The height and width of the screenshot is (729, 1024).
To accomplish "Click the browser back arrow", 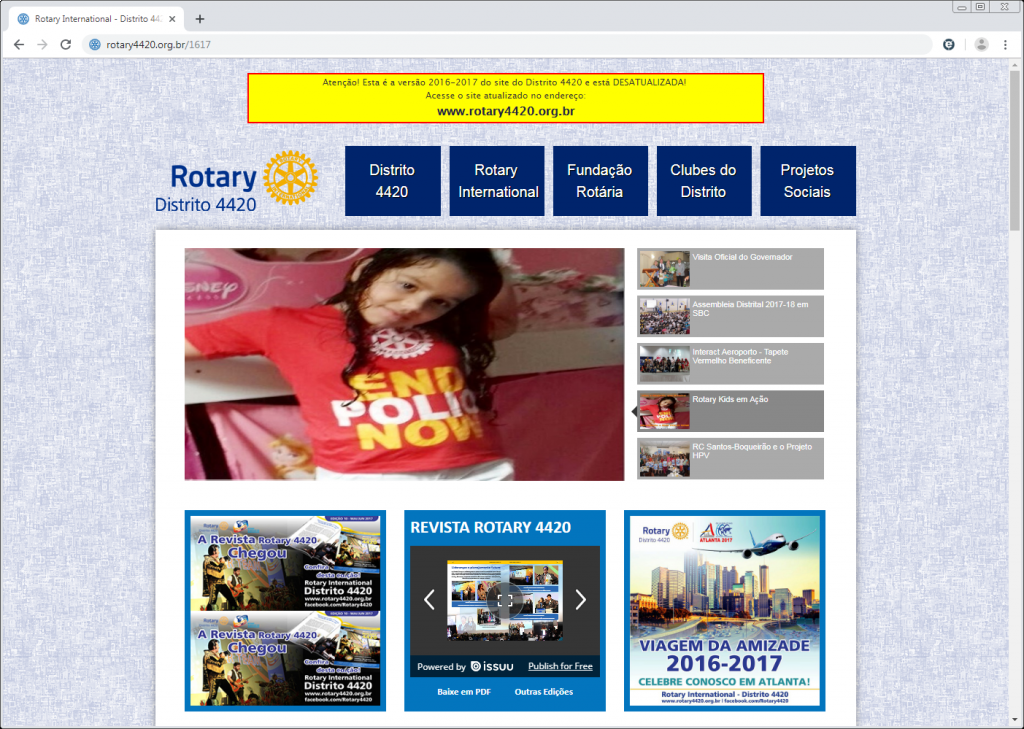I will pos(18,45).
